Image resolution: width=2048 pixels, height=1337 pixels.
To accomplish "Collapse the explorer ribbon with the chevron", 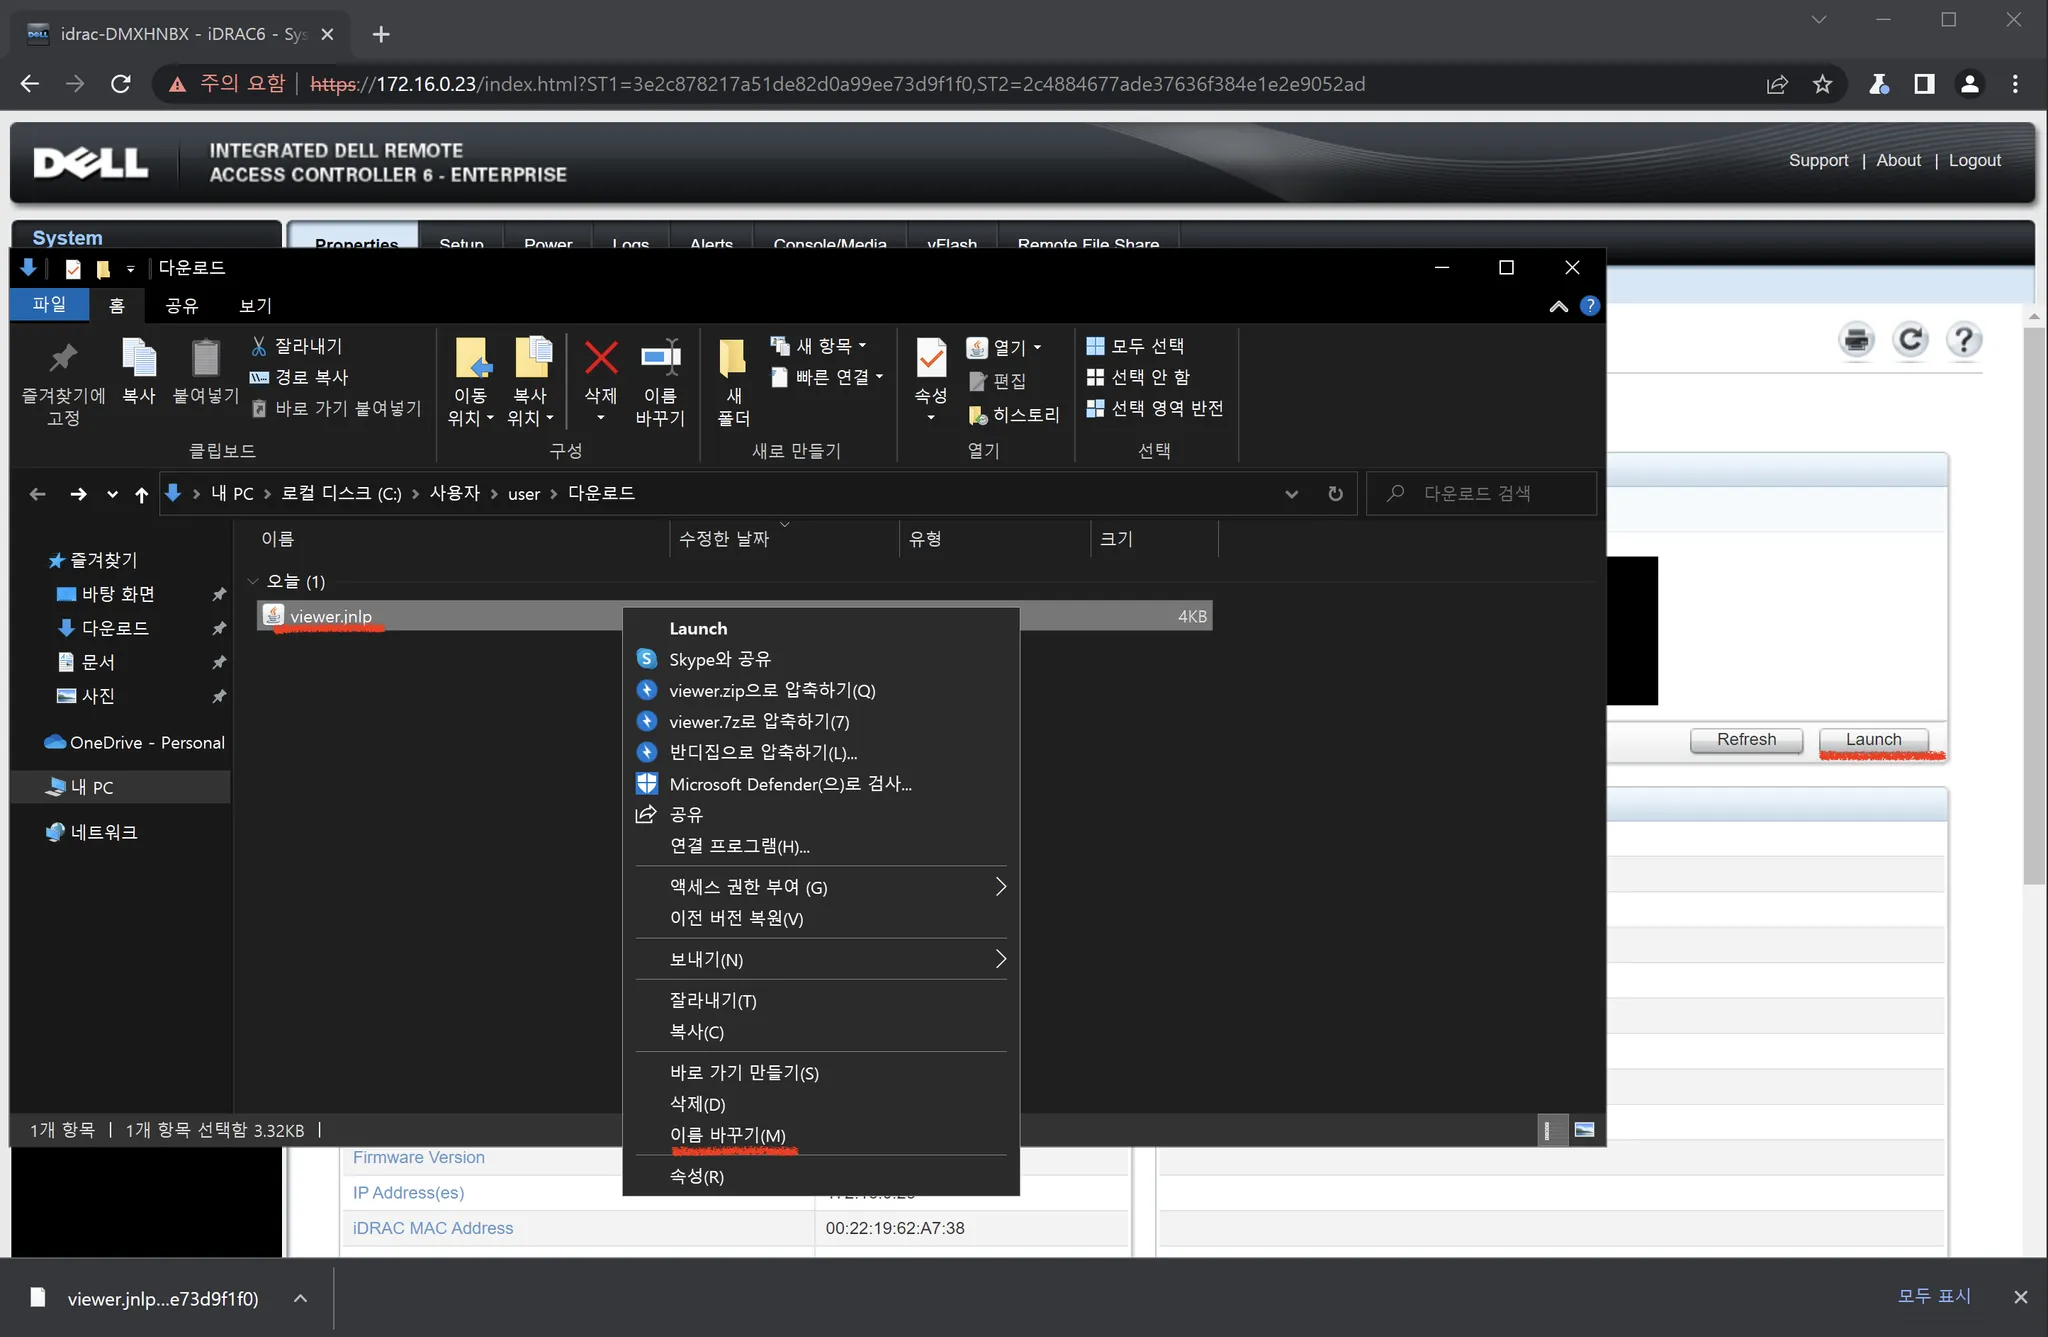I will coord(1558,306).
